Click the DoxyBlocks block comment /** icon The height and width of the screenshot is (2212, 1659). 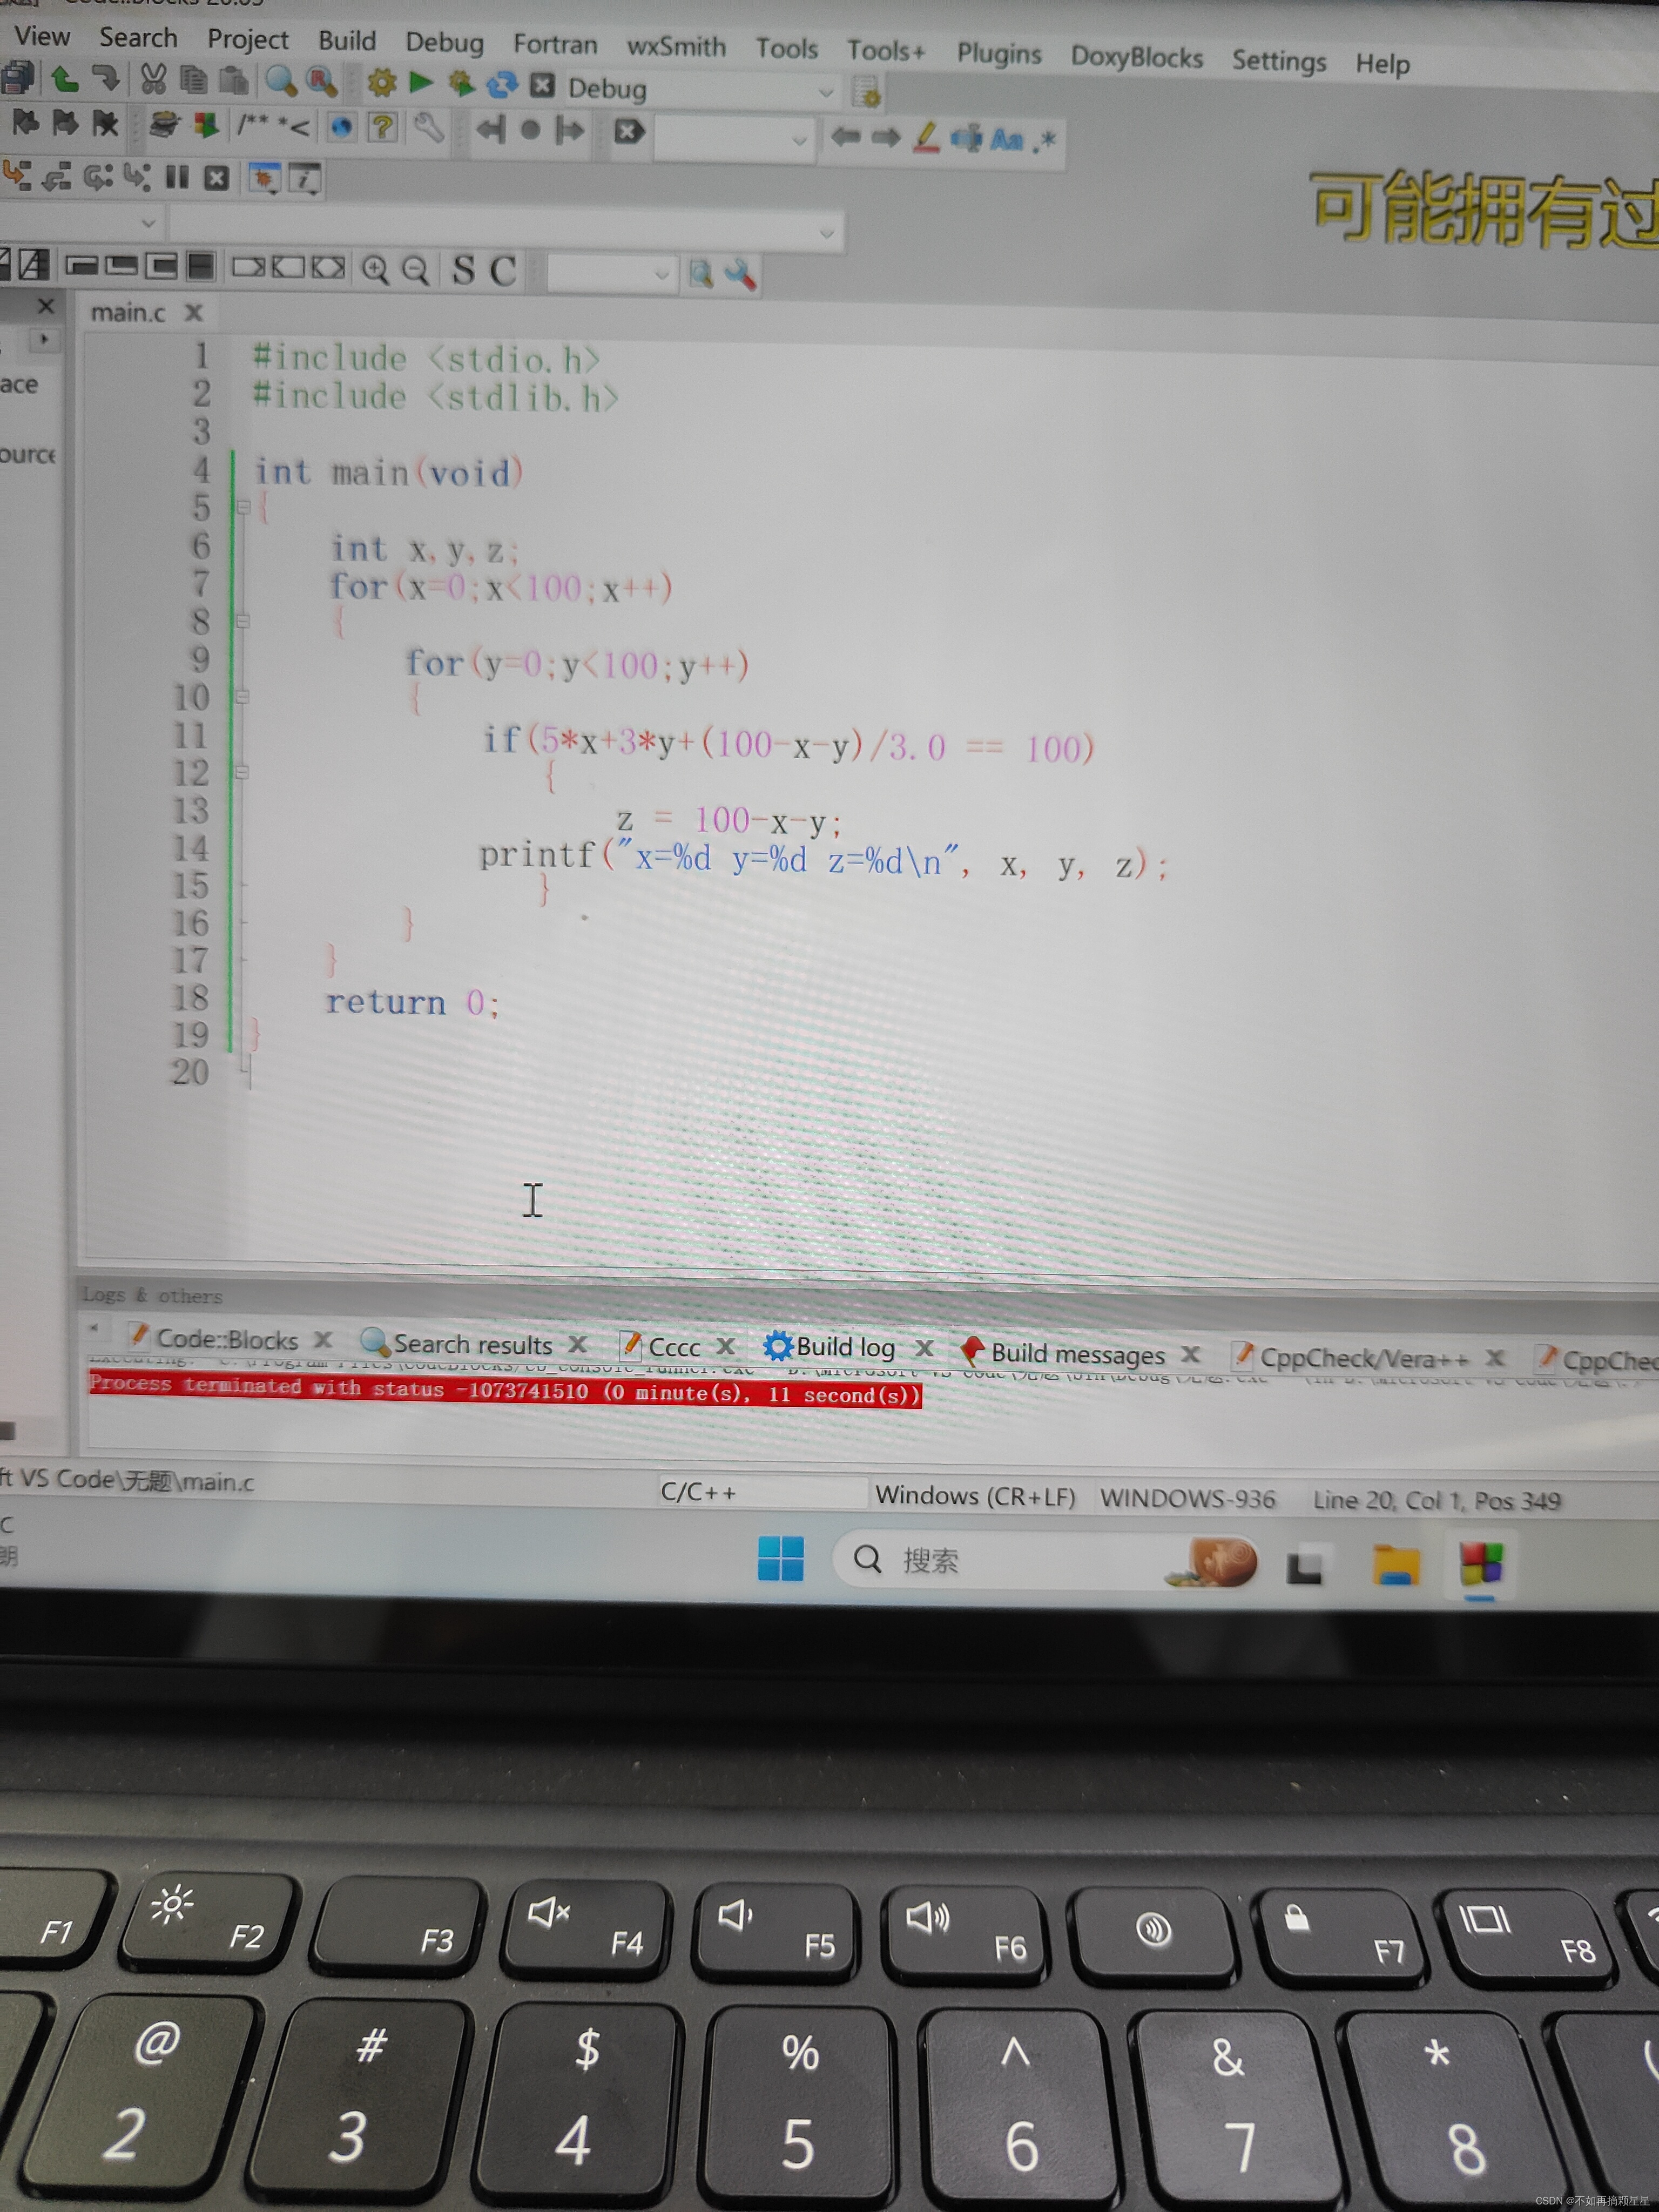[253, 125]
